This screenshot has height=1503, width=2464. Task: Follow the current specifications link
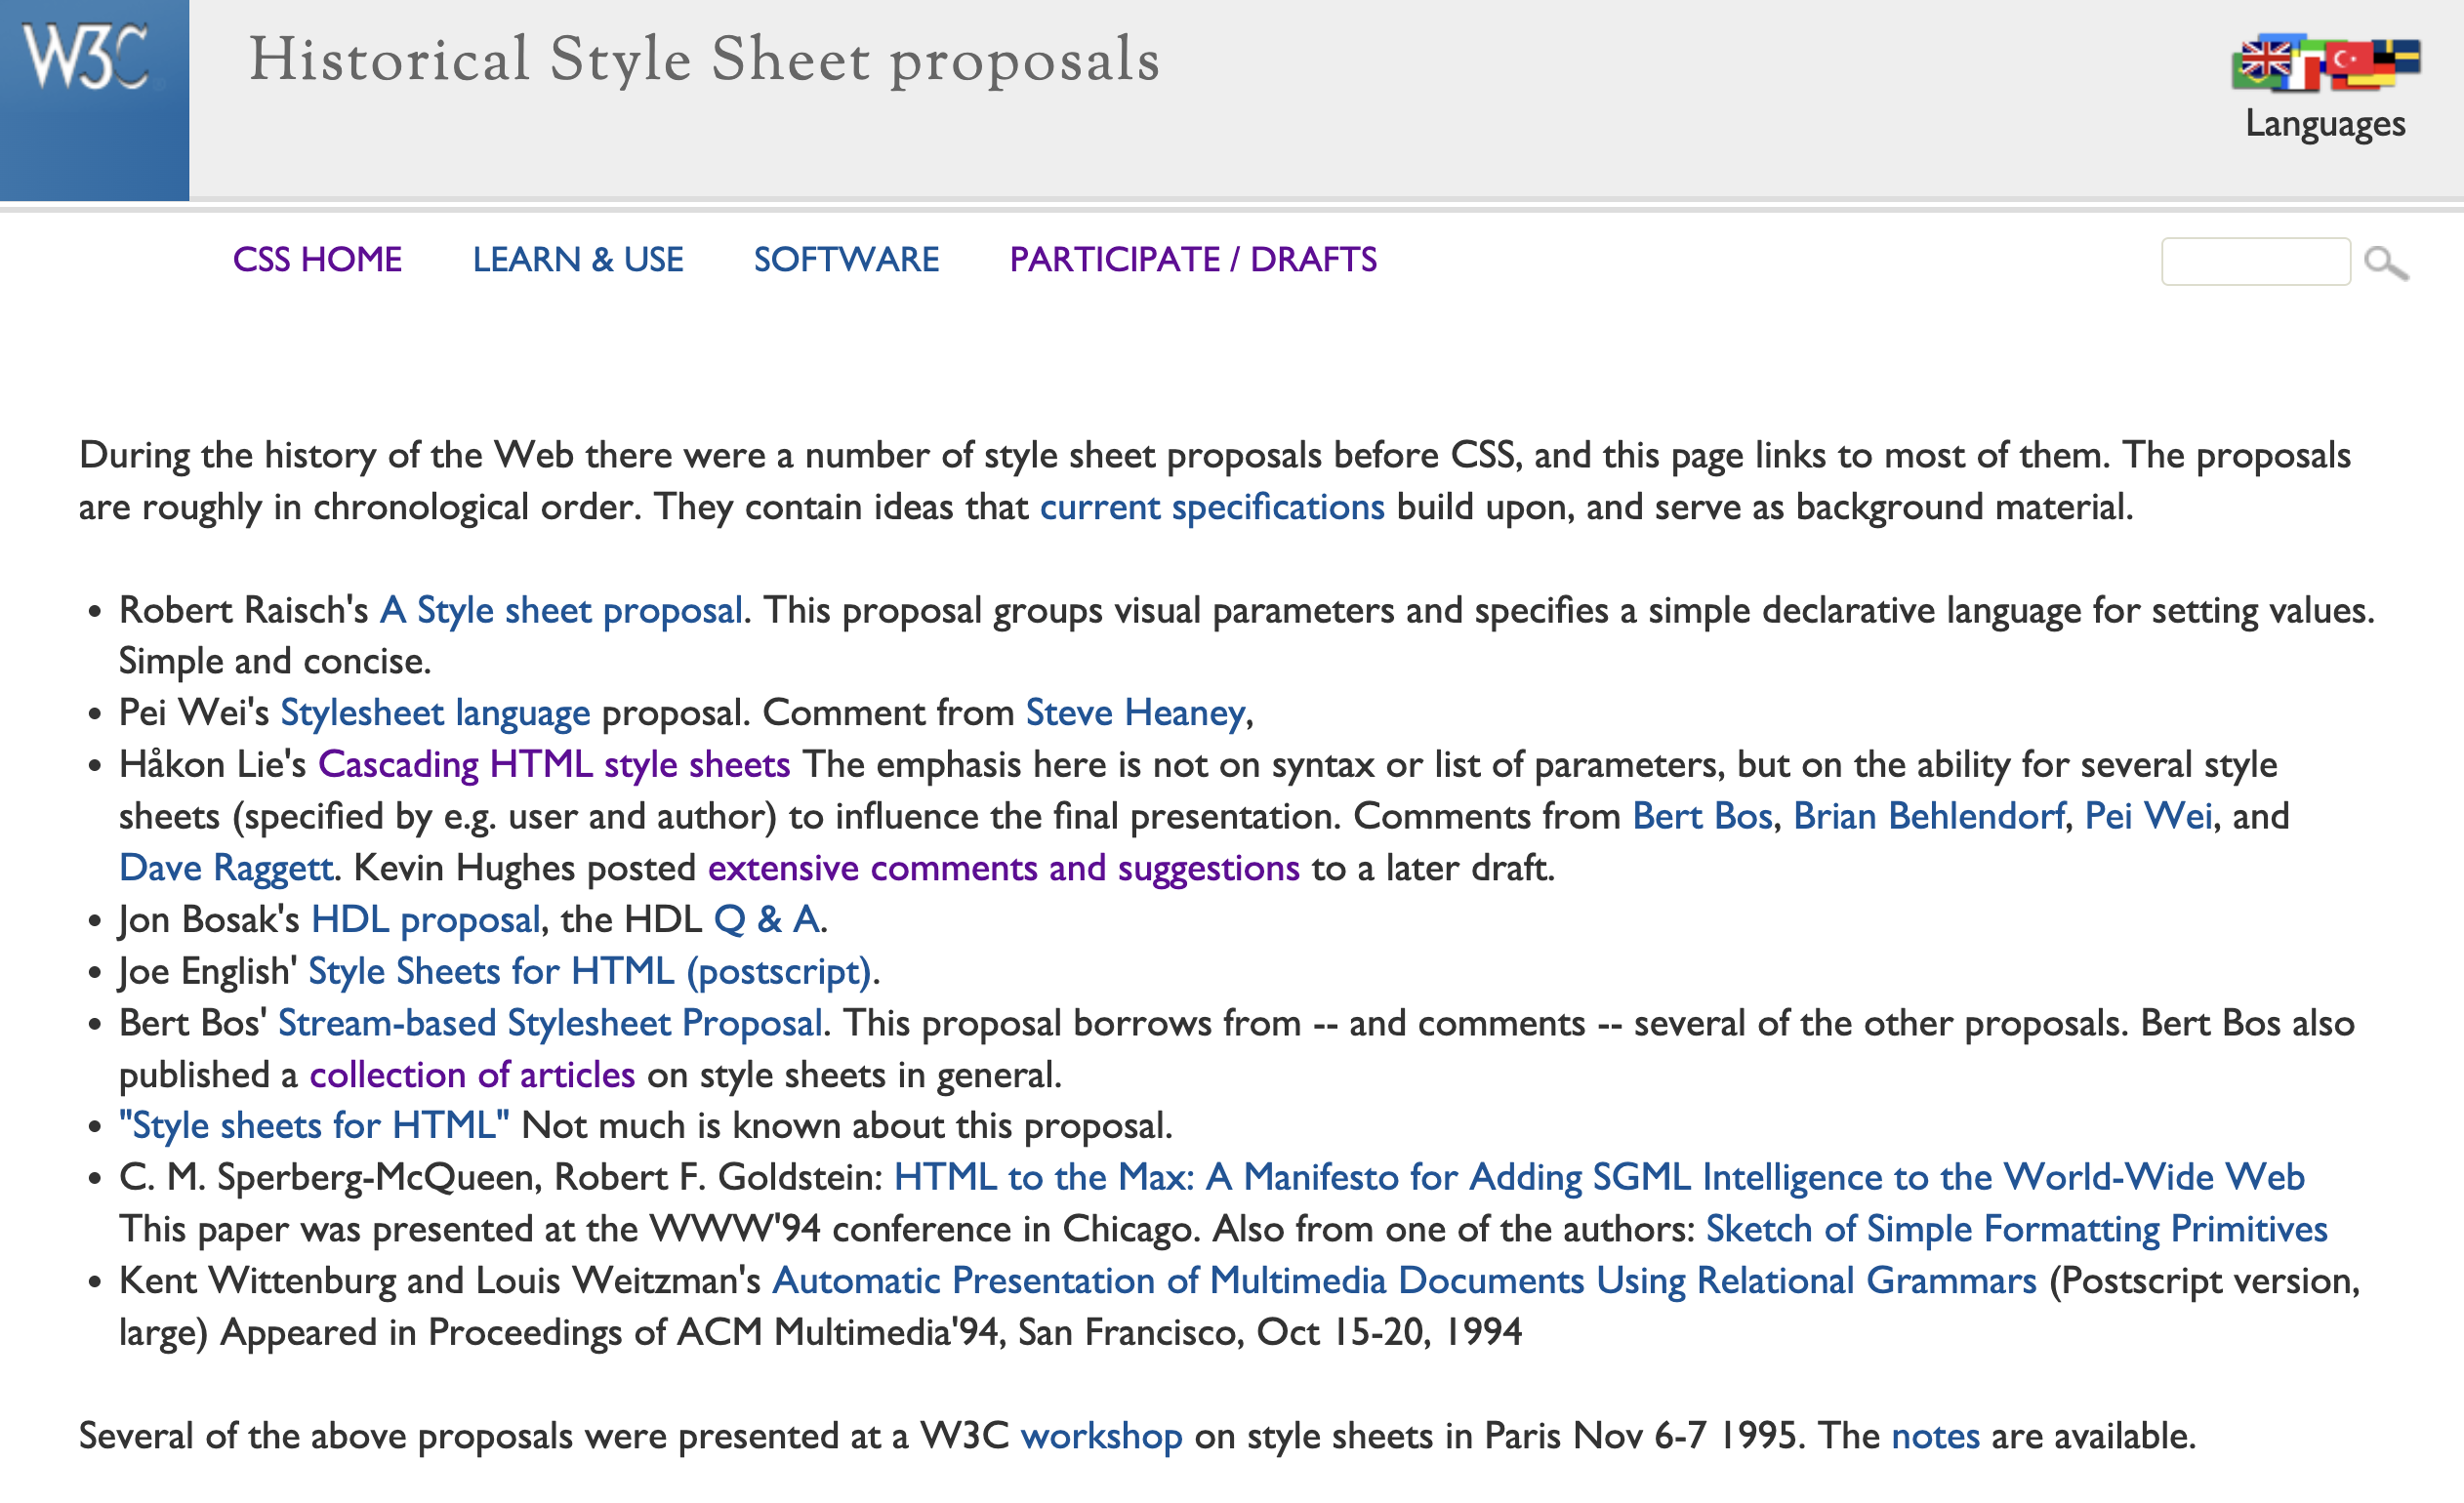pos(1212,507)
